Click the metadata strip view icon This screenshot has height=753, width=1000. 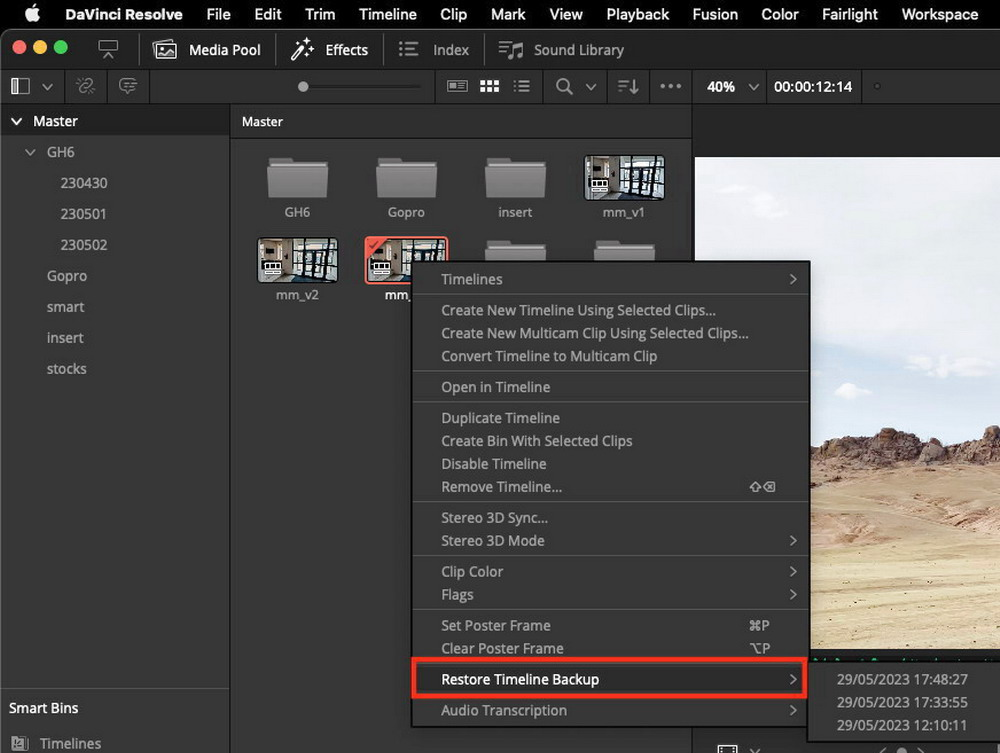(457, 86)
